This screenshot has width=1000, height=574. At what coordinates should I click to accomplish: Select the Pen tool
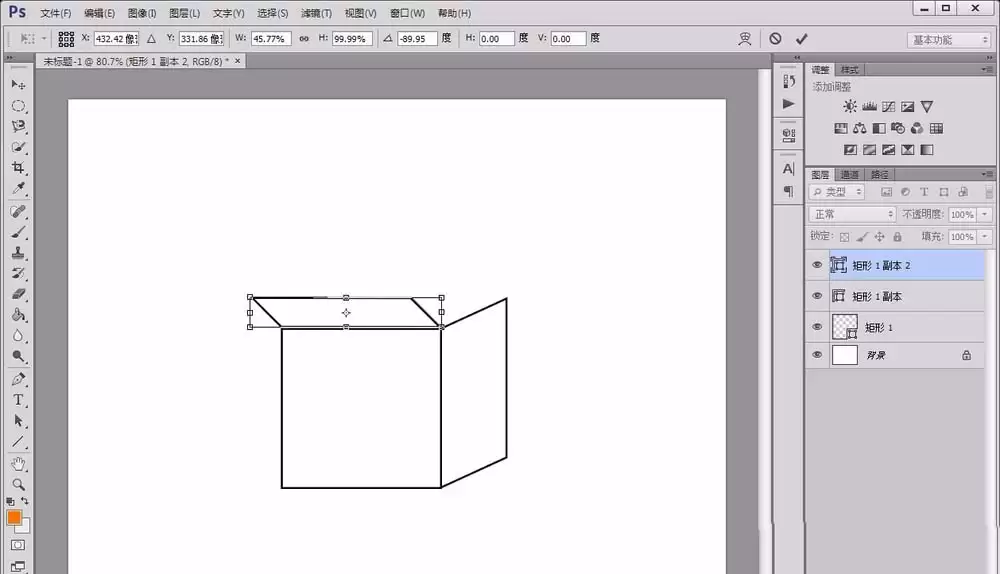[18, 379]
